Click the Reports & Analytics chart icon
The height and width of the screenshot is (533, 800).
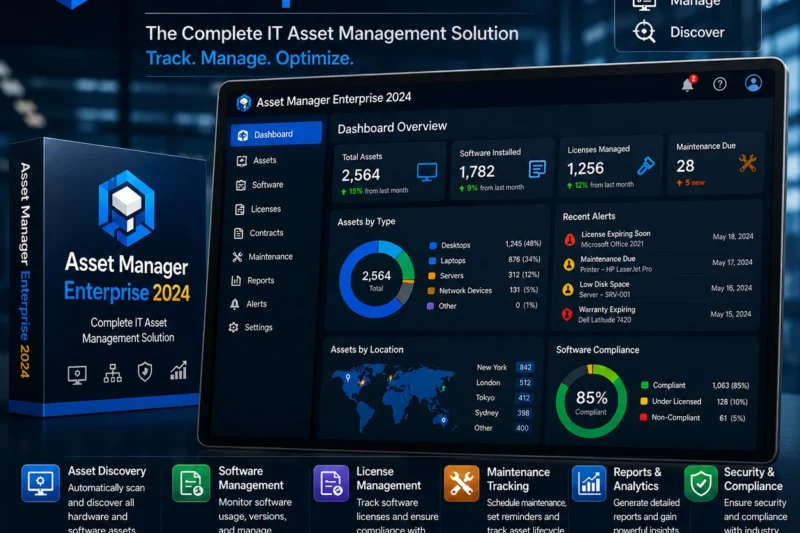[589, 483]
